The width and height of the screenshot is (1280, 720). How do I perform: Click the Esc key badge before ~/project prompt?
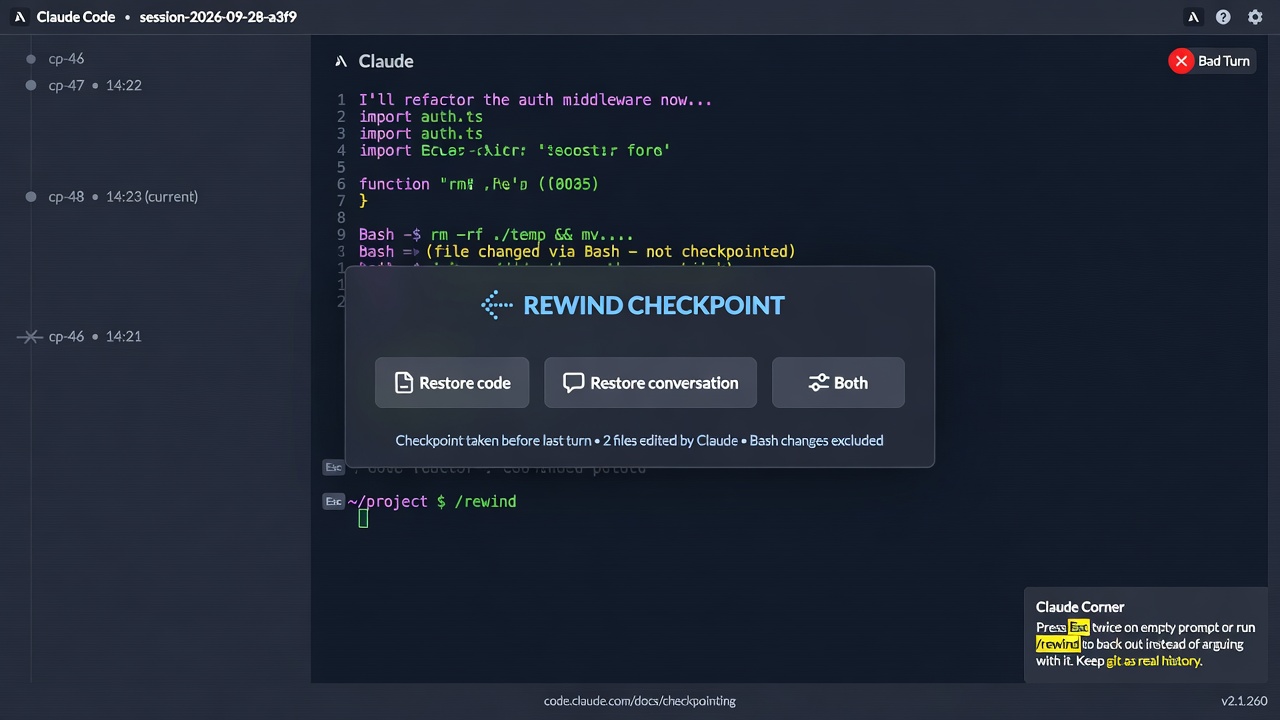[333, 501]
